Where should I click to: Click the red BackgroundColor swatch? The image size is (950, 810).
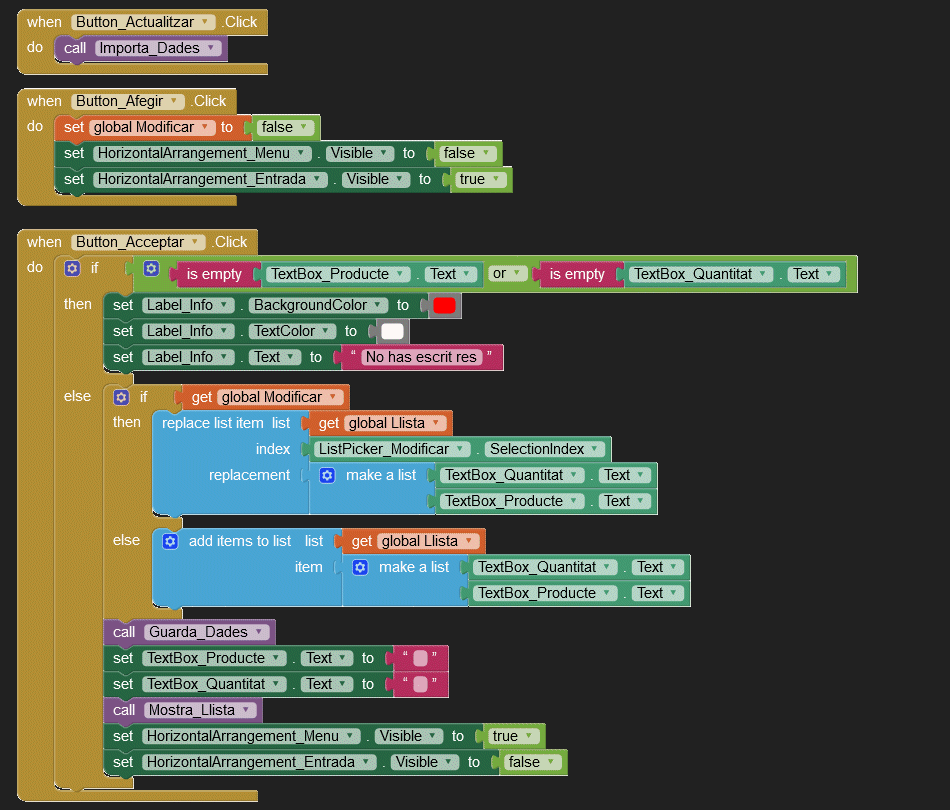pyautogui.click(x=444, y=305)
